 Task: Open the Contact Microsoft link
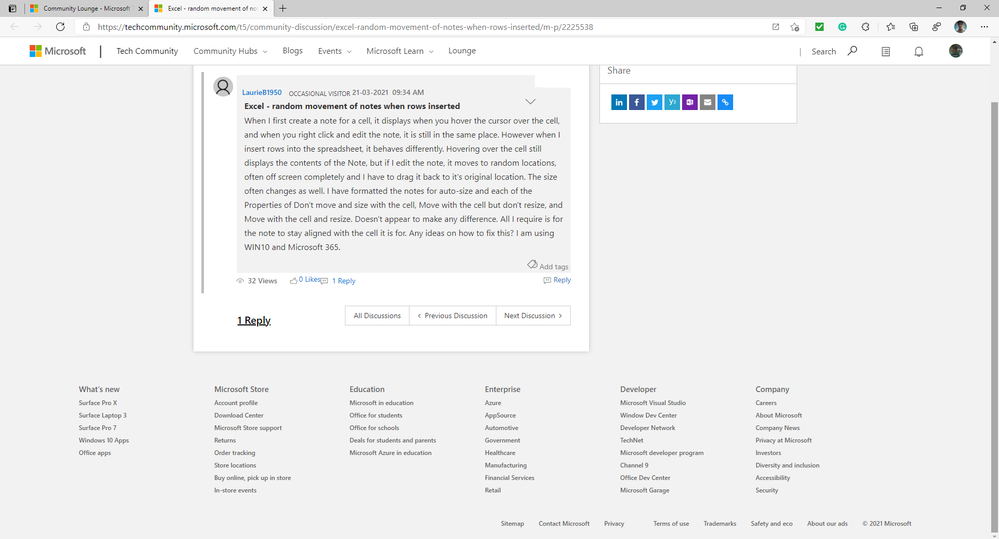[x=564, y=524]
